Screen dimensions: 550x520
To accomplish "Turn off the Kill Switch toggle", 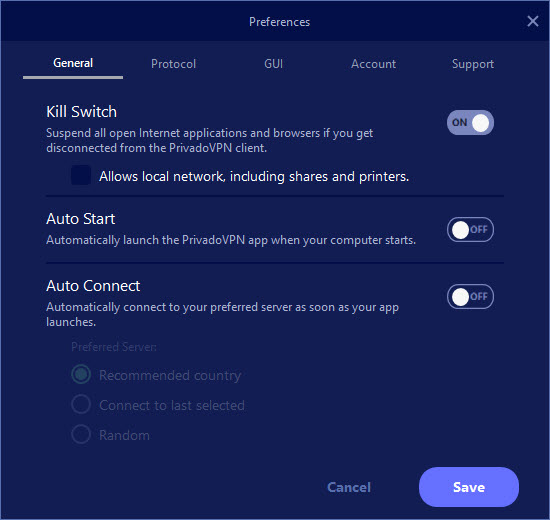I will [470, 123].
